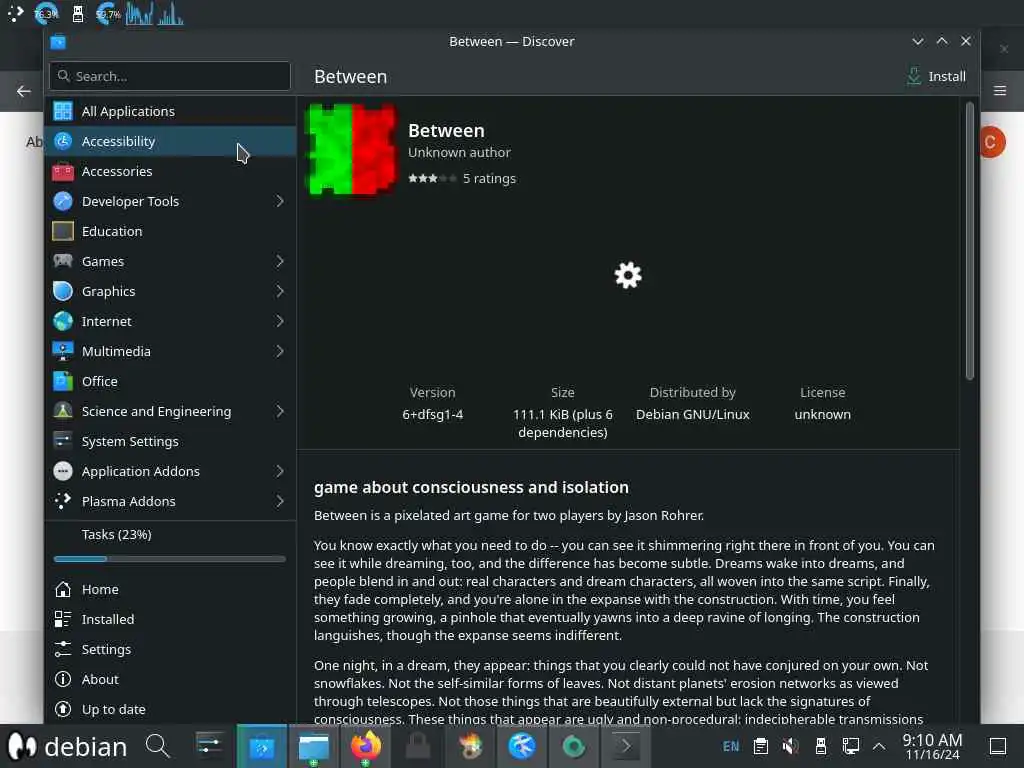The height and width of the screenshot is (768, 1024).
Task: Click the Accessibility category icon
Action: click(x=63, y=141)
